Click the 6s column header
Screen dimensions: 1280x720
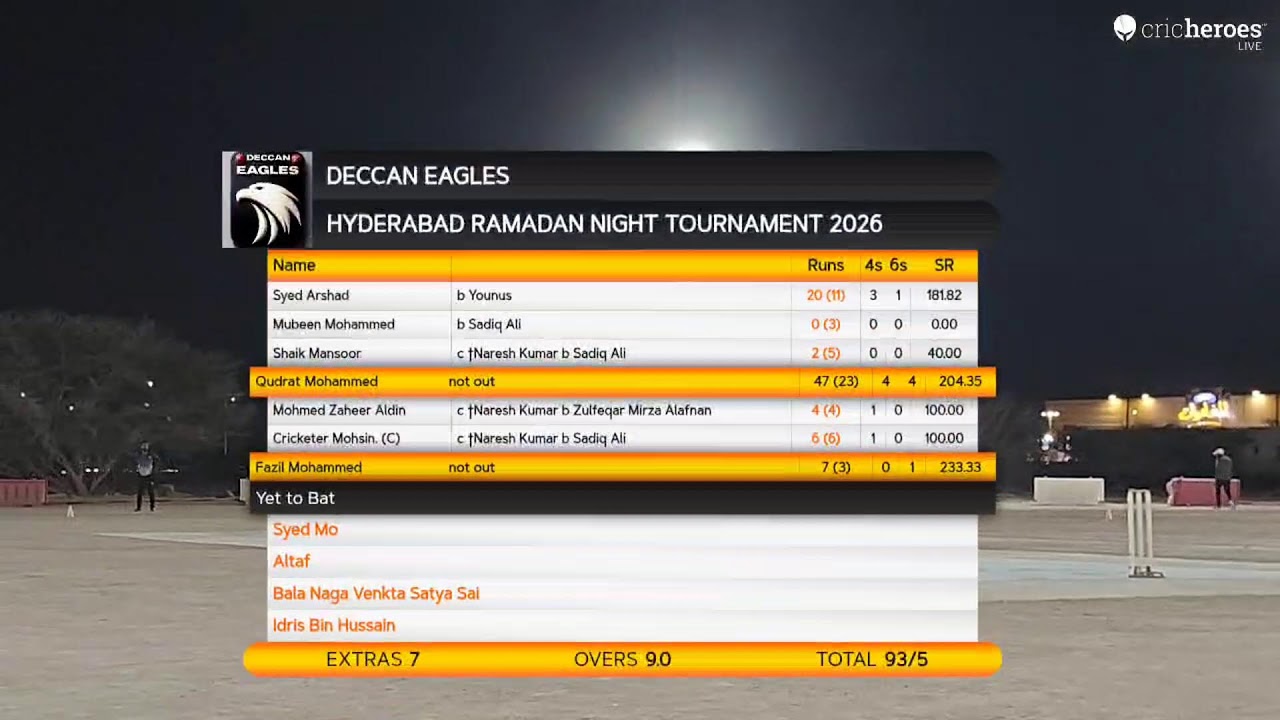click(x=898, y=265)
